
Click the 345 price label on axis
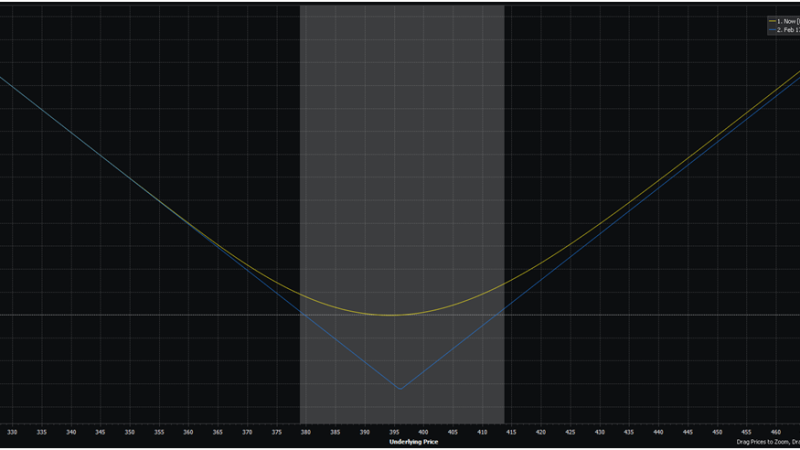[100, 432]
